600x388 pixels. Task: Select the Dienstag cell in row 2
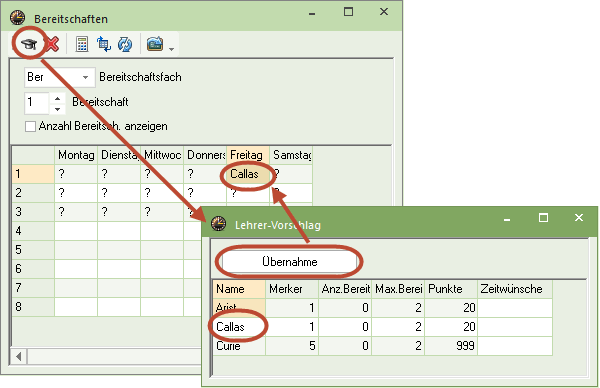coord(119,193)
